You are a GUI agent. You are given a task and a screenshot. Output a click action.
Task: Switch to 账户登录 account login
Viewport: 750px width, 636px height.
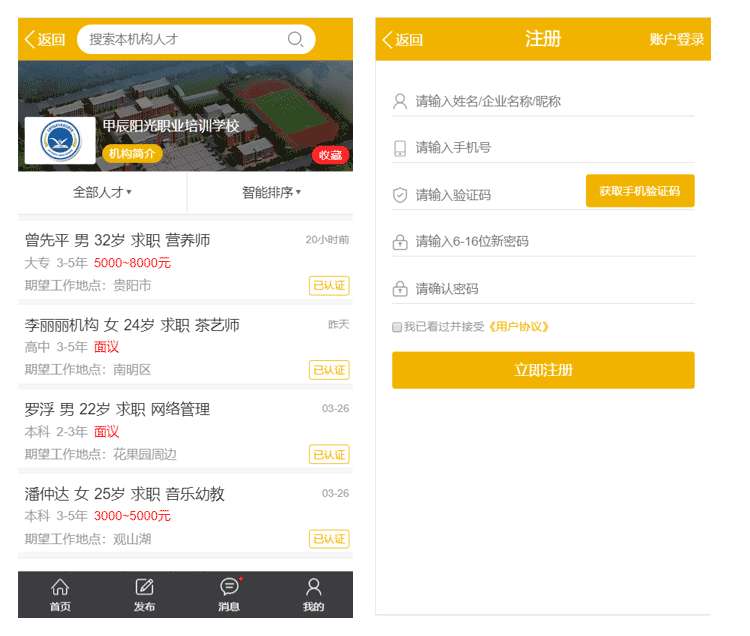(x=676, y=40)
